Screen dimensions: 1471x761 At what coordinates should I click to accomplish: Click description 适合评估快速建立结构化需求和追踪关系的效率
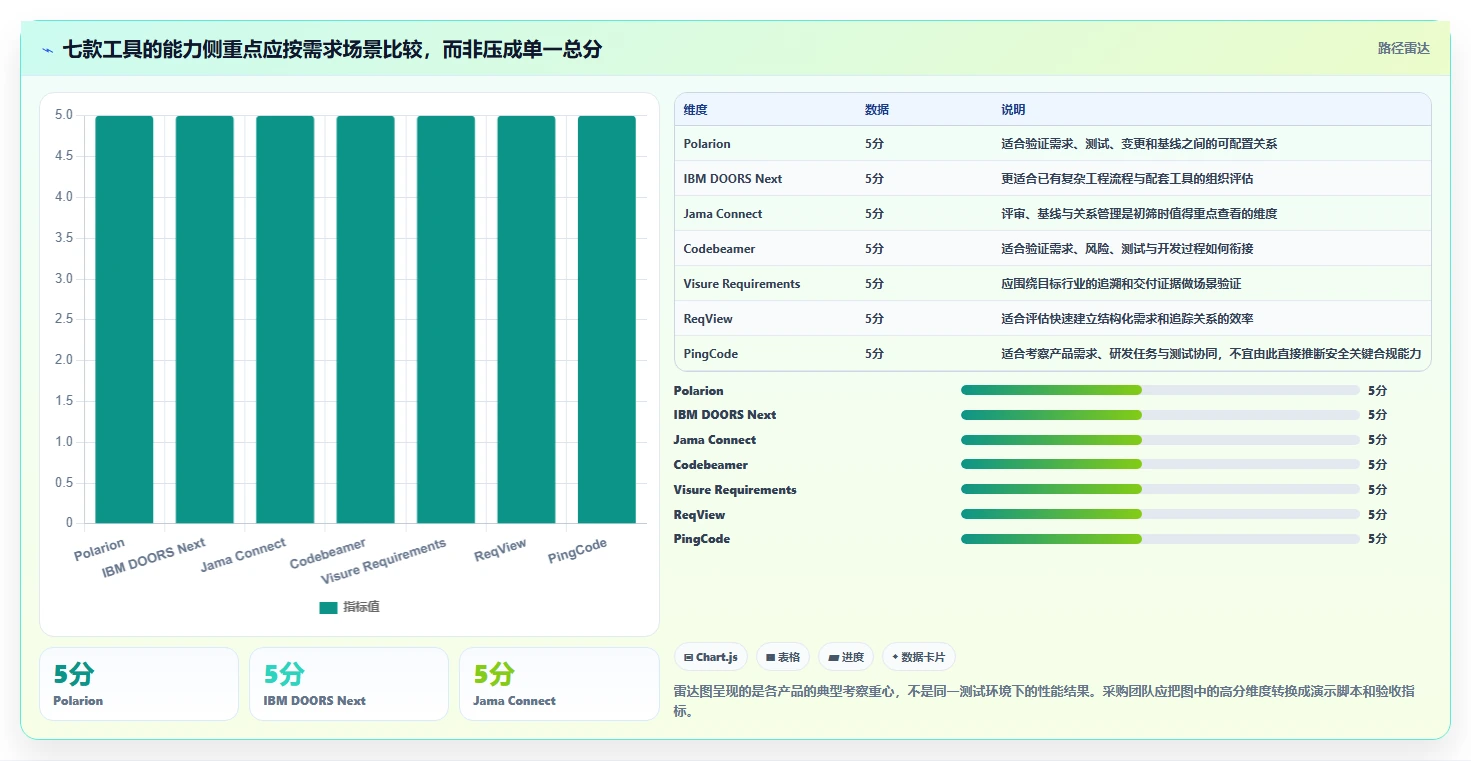point(1127,319)
